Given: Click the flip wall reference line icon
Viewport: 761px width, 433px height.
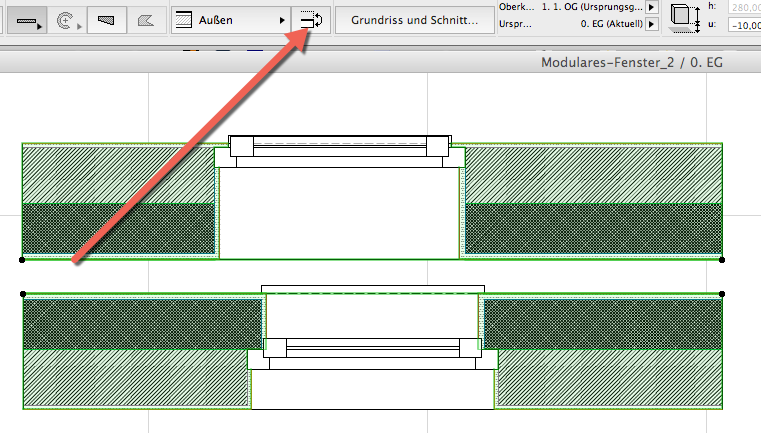Looking at the screenshot, I should pyautogui.click(x=310, y=20).
